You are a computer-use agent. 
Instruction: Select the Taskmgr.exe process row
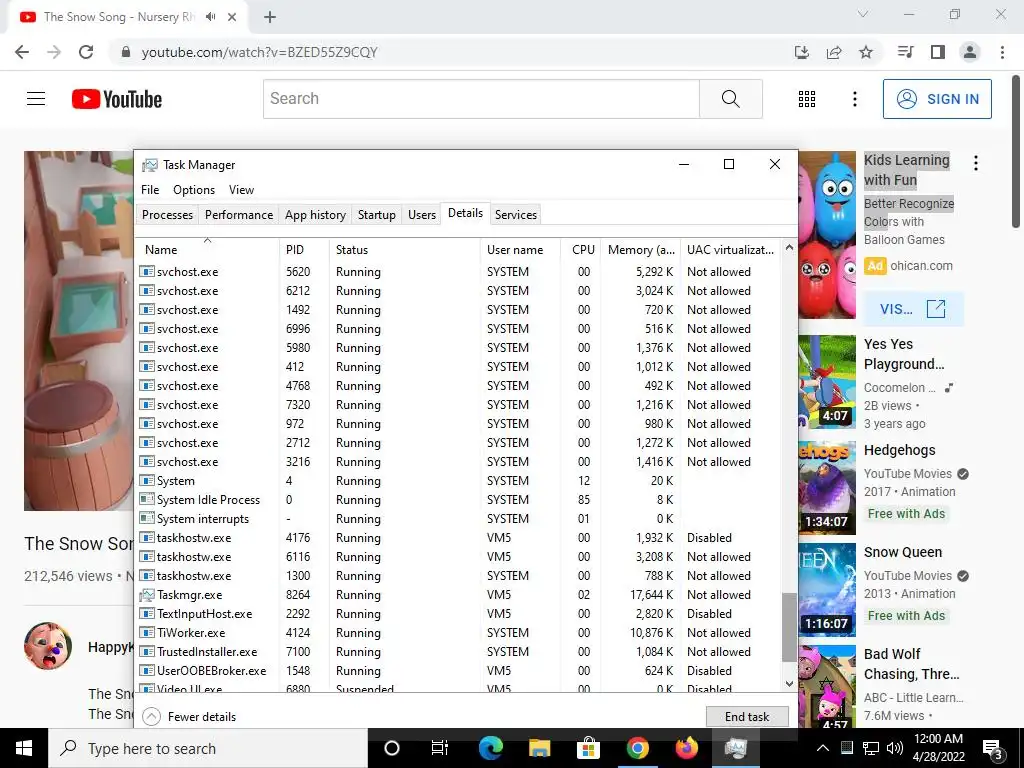click(458, 595)
